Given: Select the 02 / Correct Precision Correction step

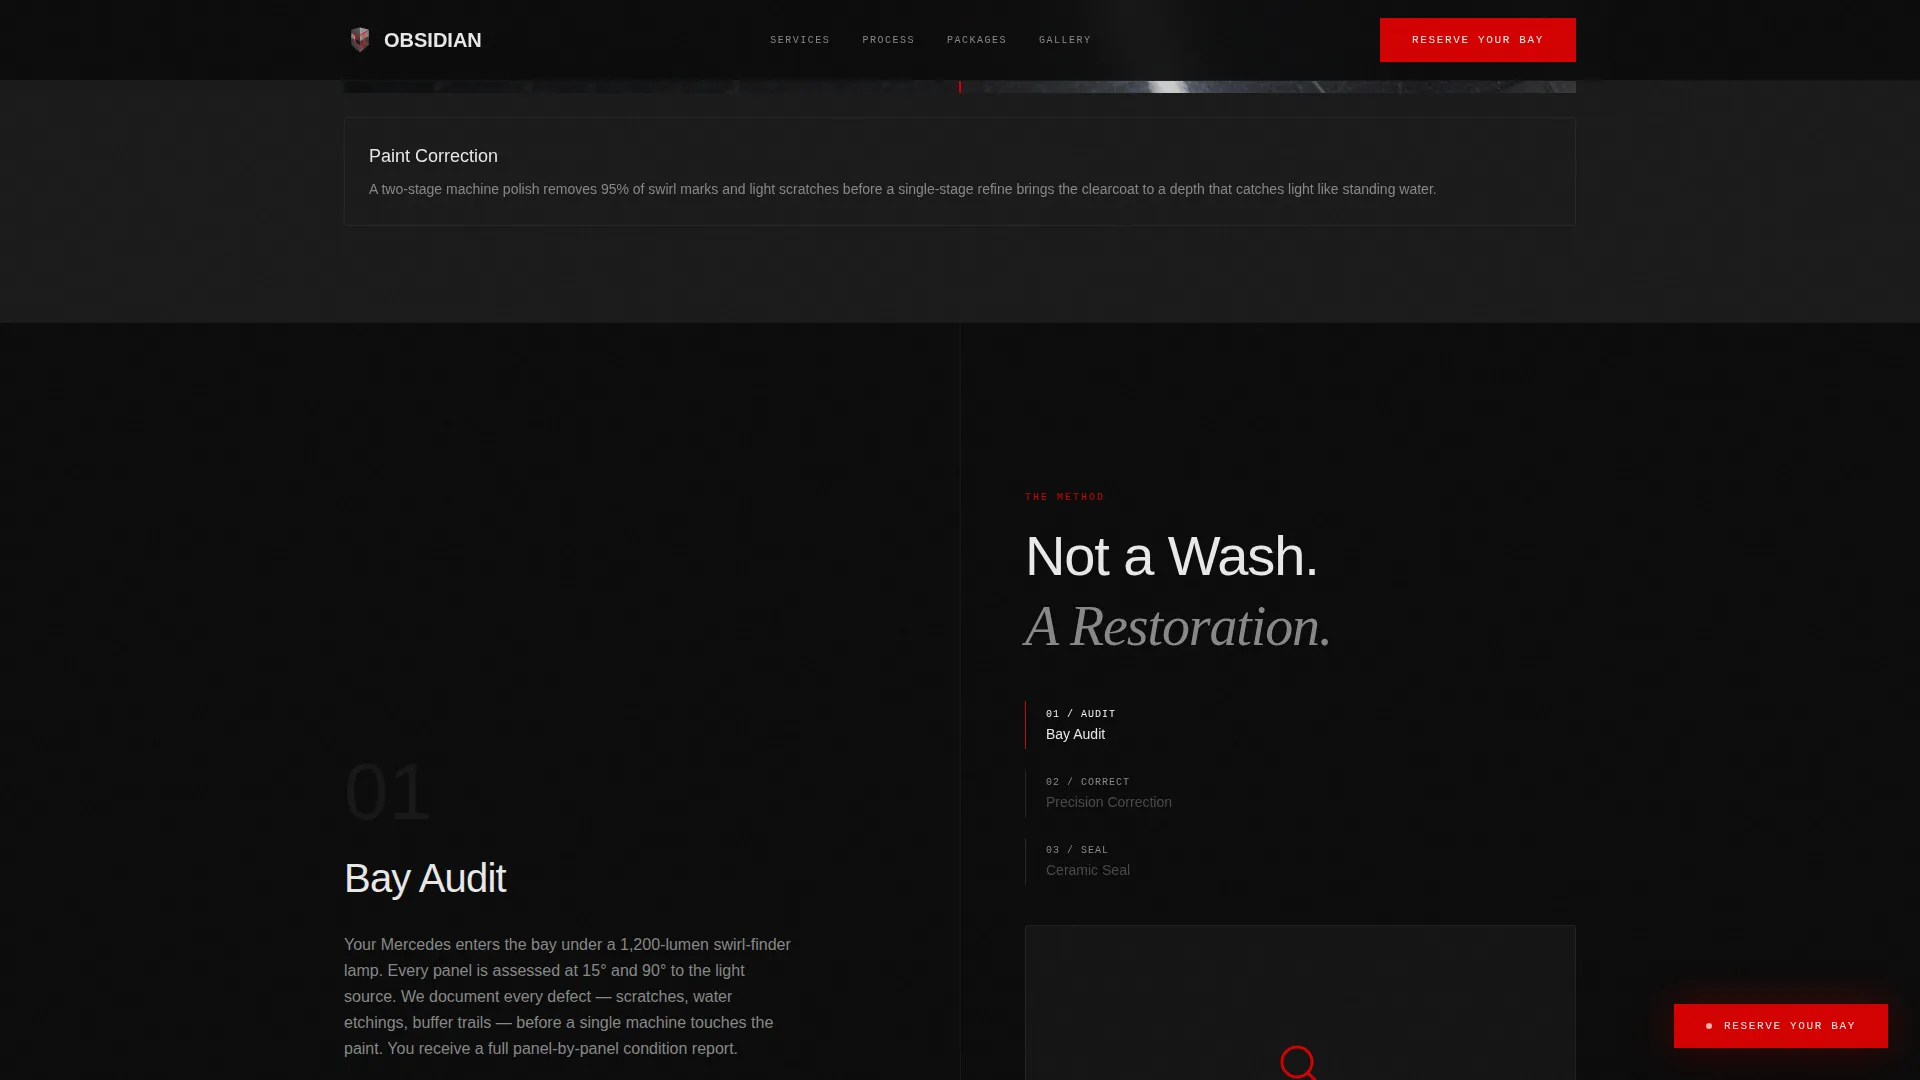Looking at the screenshot, I should tap(1300, 792).
